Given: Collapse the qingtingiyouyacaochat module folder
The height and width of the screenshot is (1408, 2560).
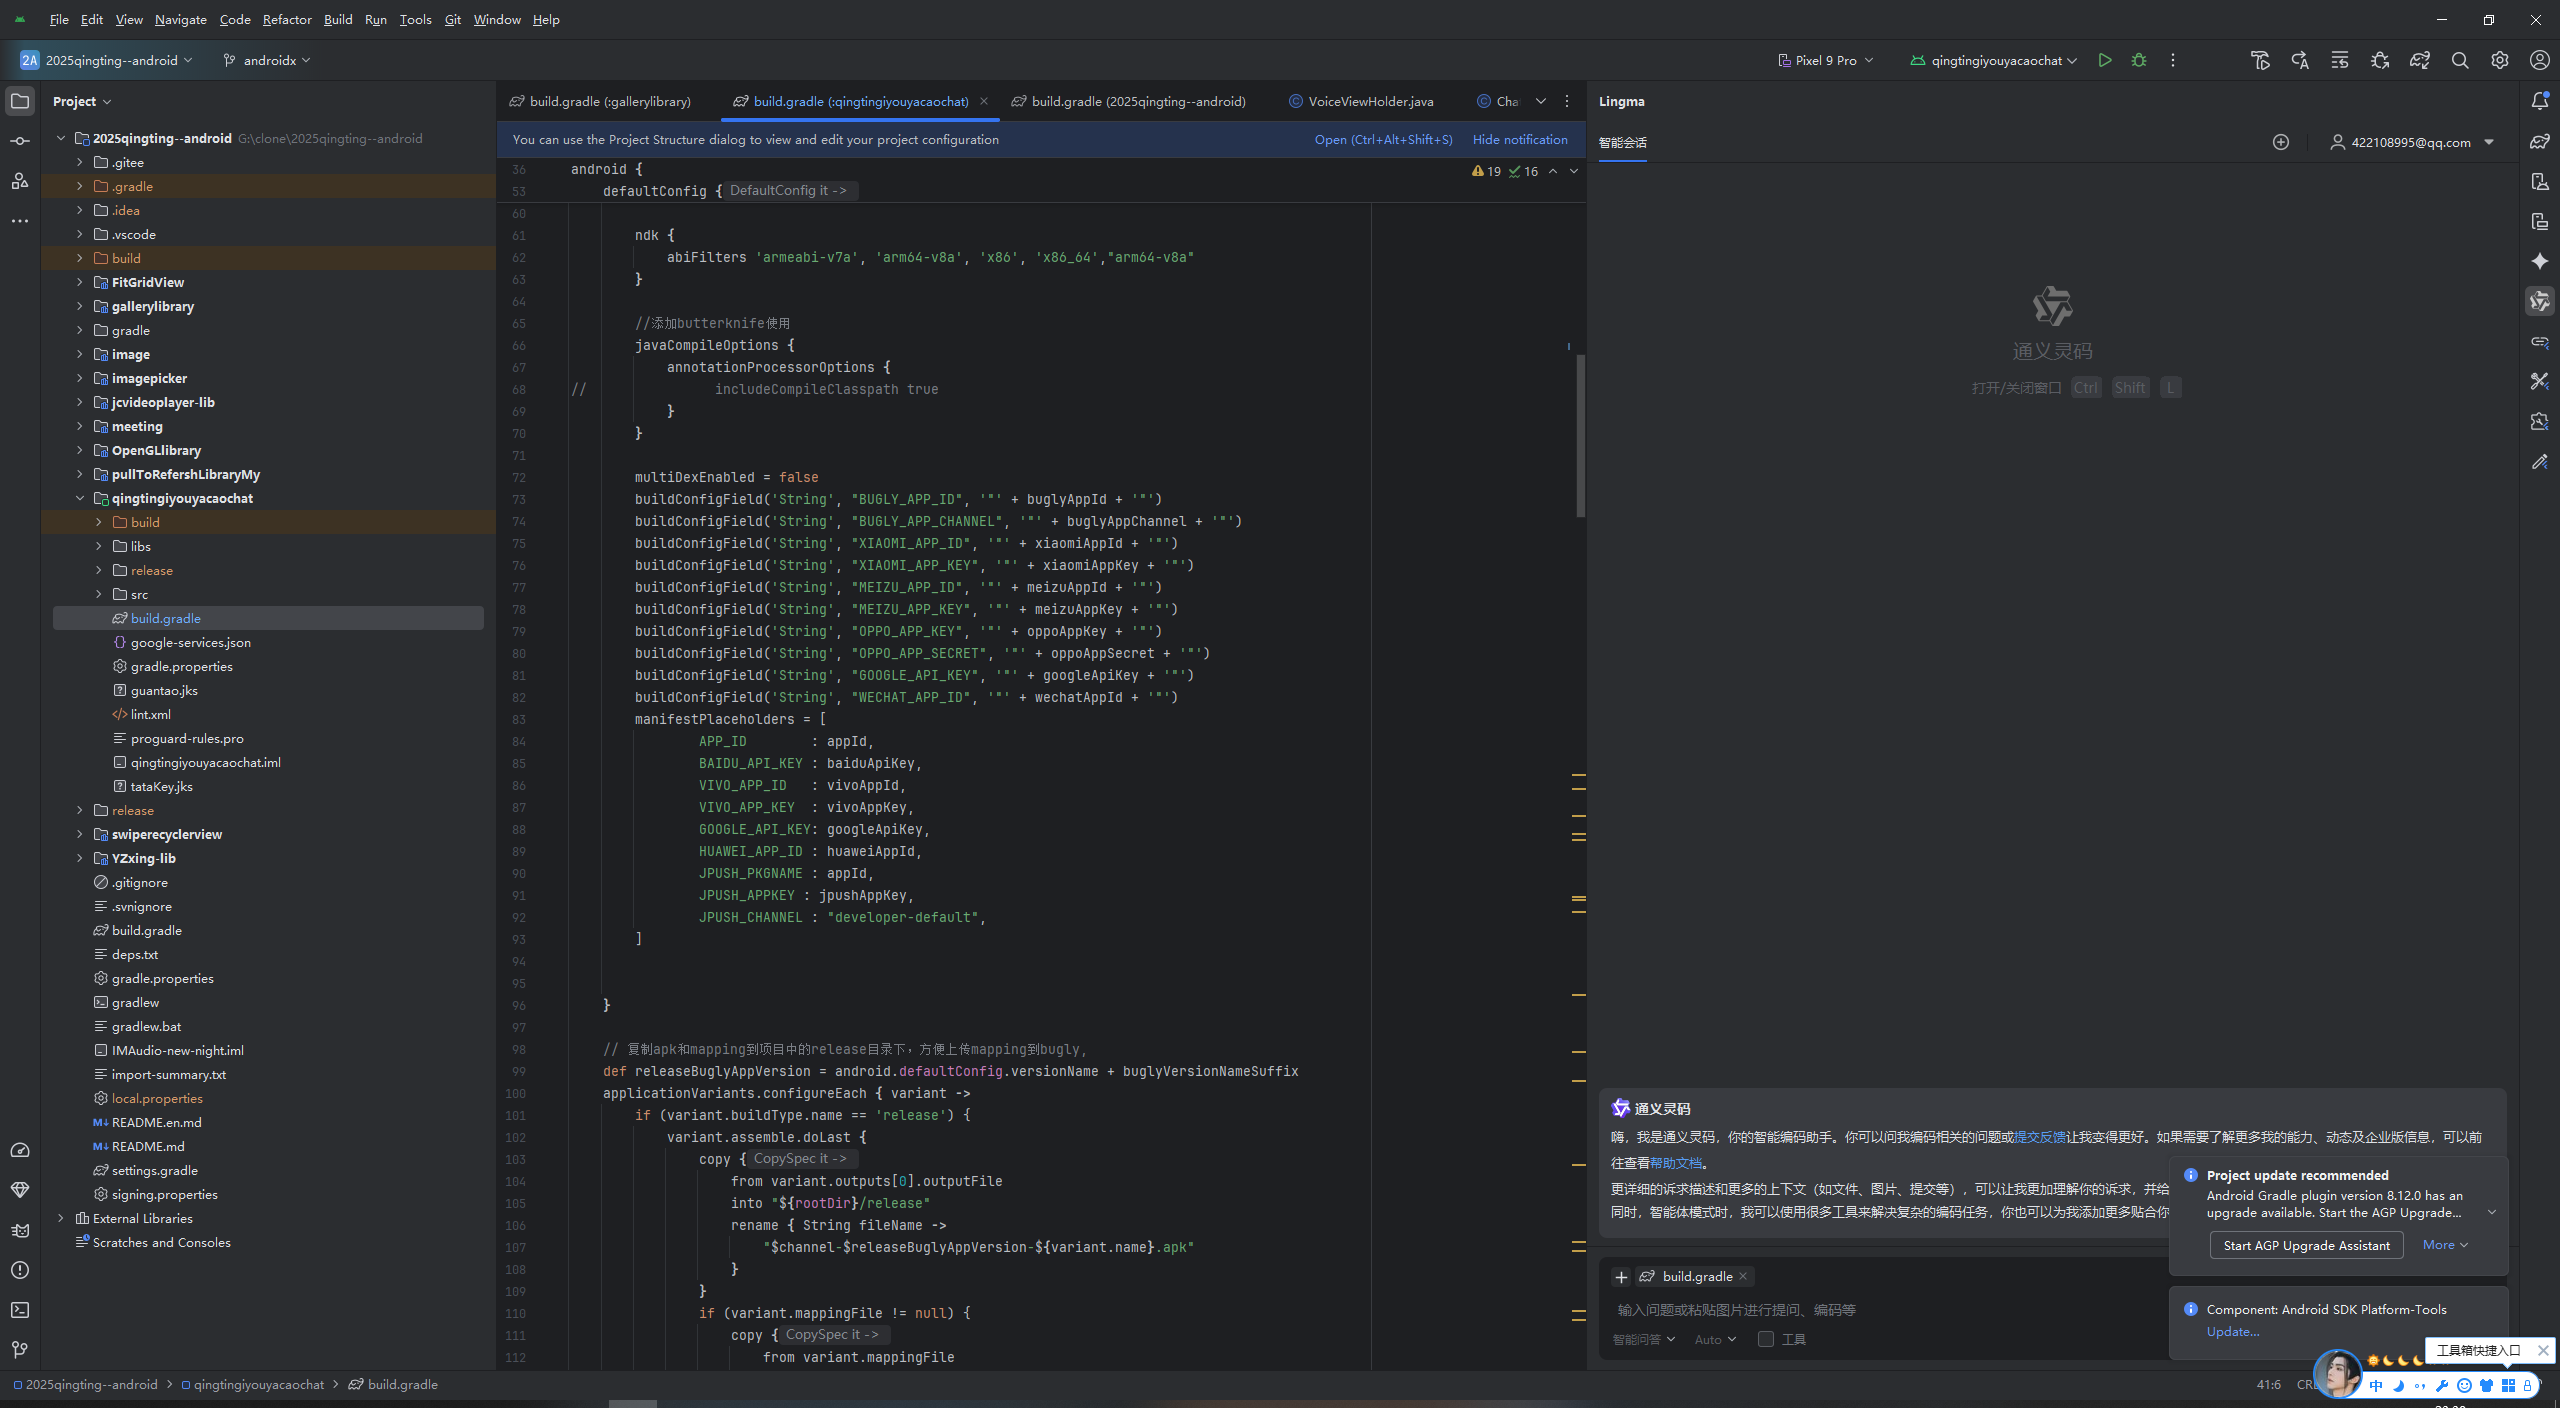Looking at the screenshot, I should (x=80, y=498).
